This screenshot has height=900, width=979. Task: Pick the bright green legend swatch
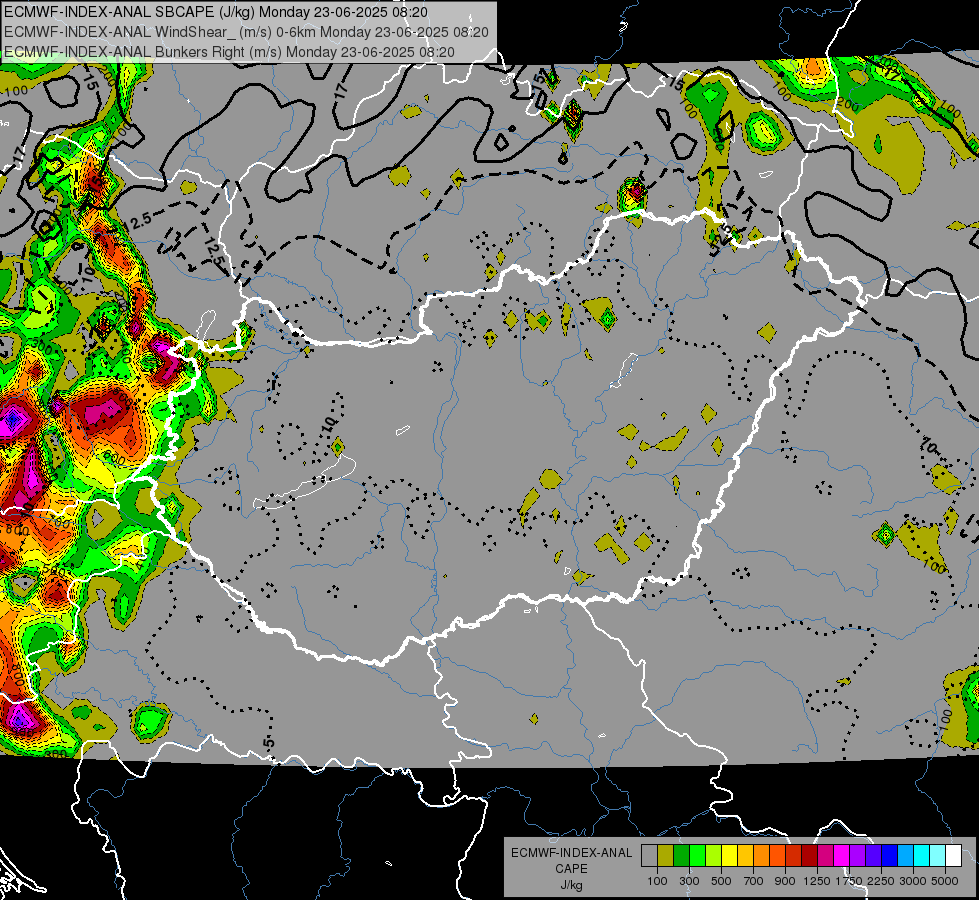point(697,856)
